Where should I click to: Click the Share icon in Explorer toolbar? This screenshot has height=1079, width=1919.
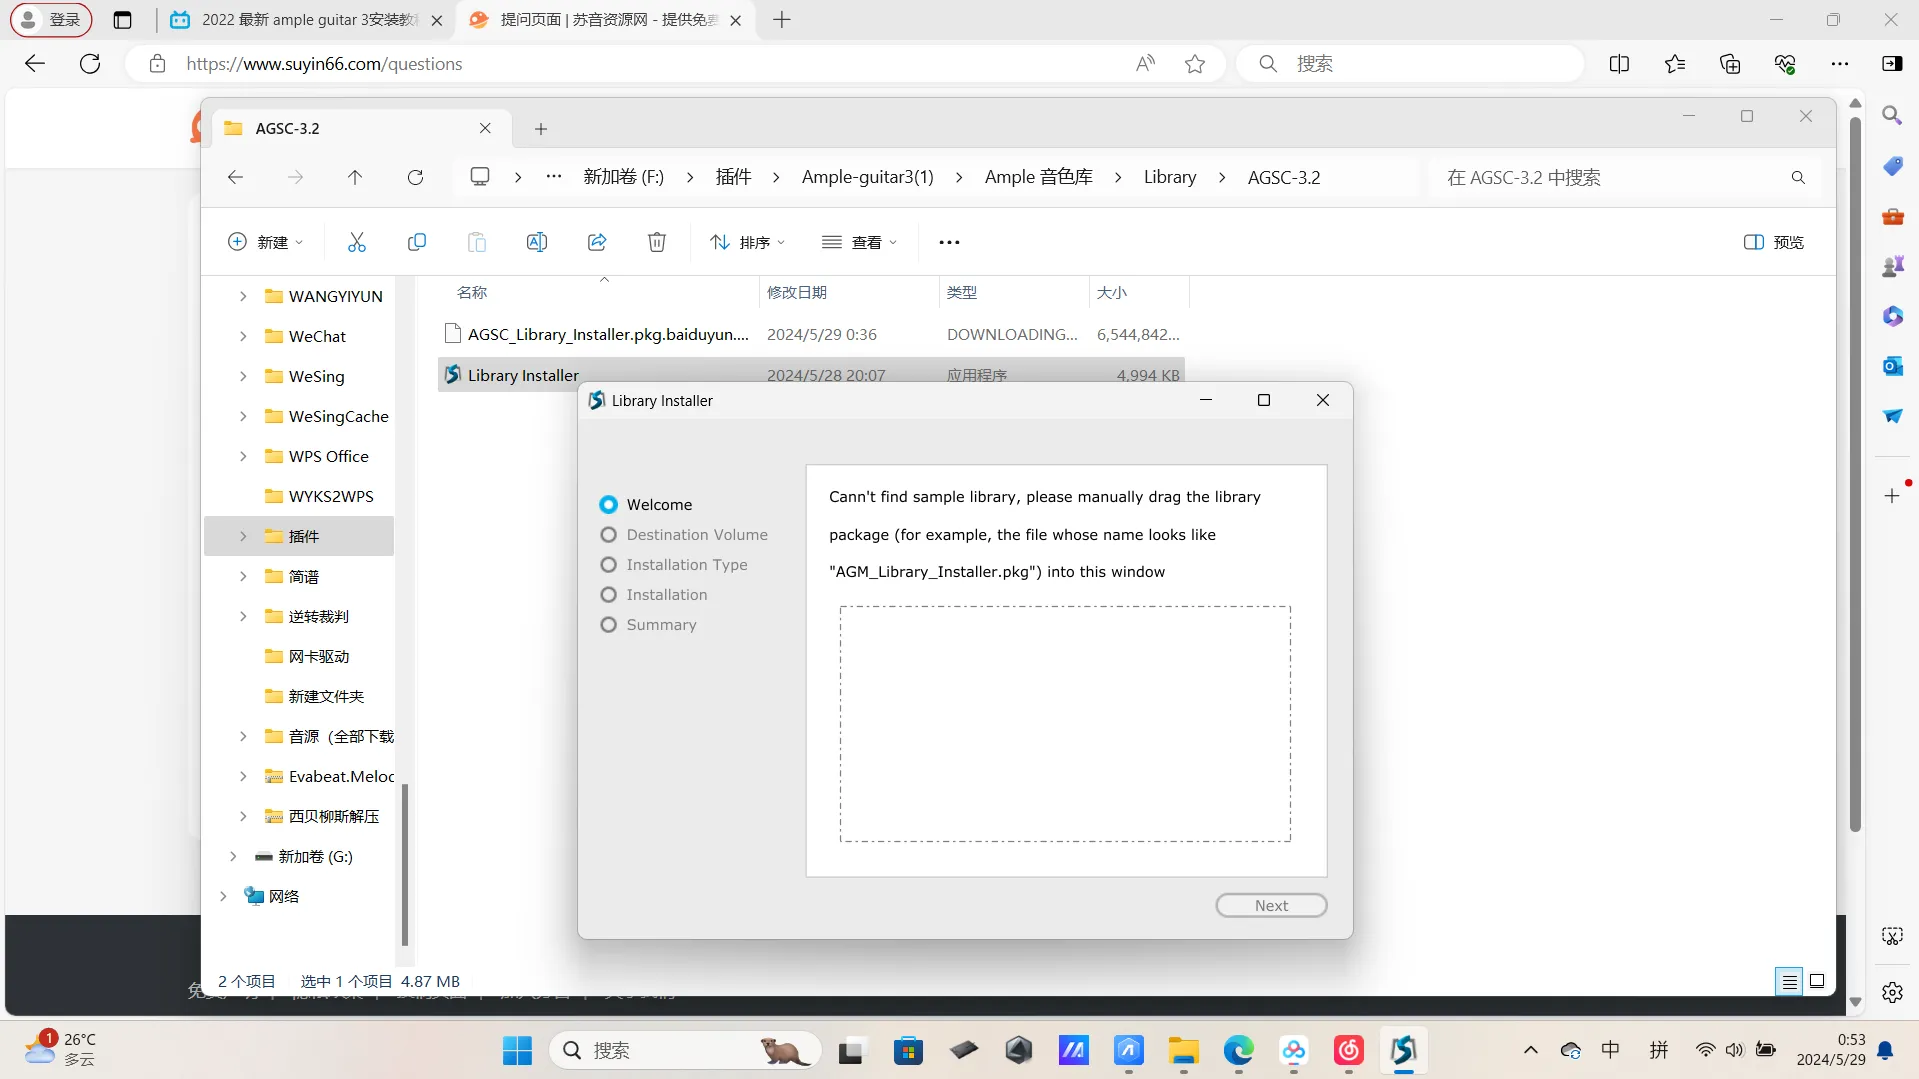pos(597,242)
